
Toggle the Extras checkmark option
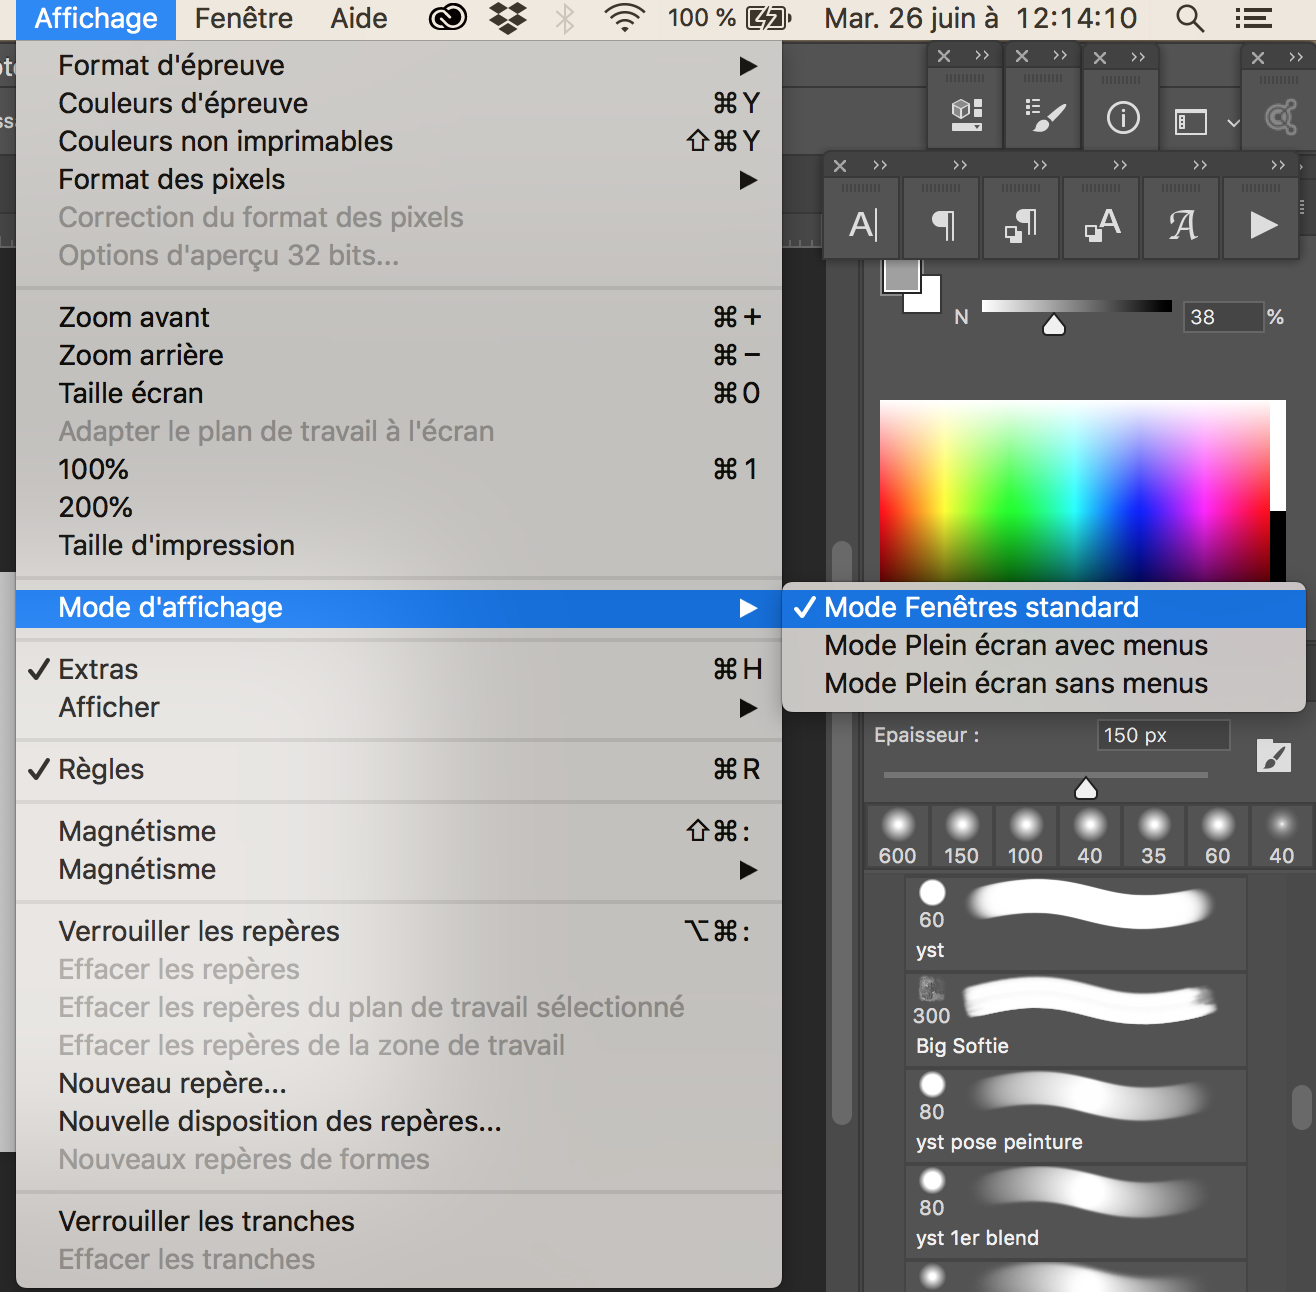98,669
